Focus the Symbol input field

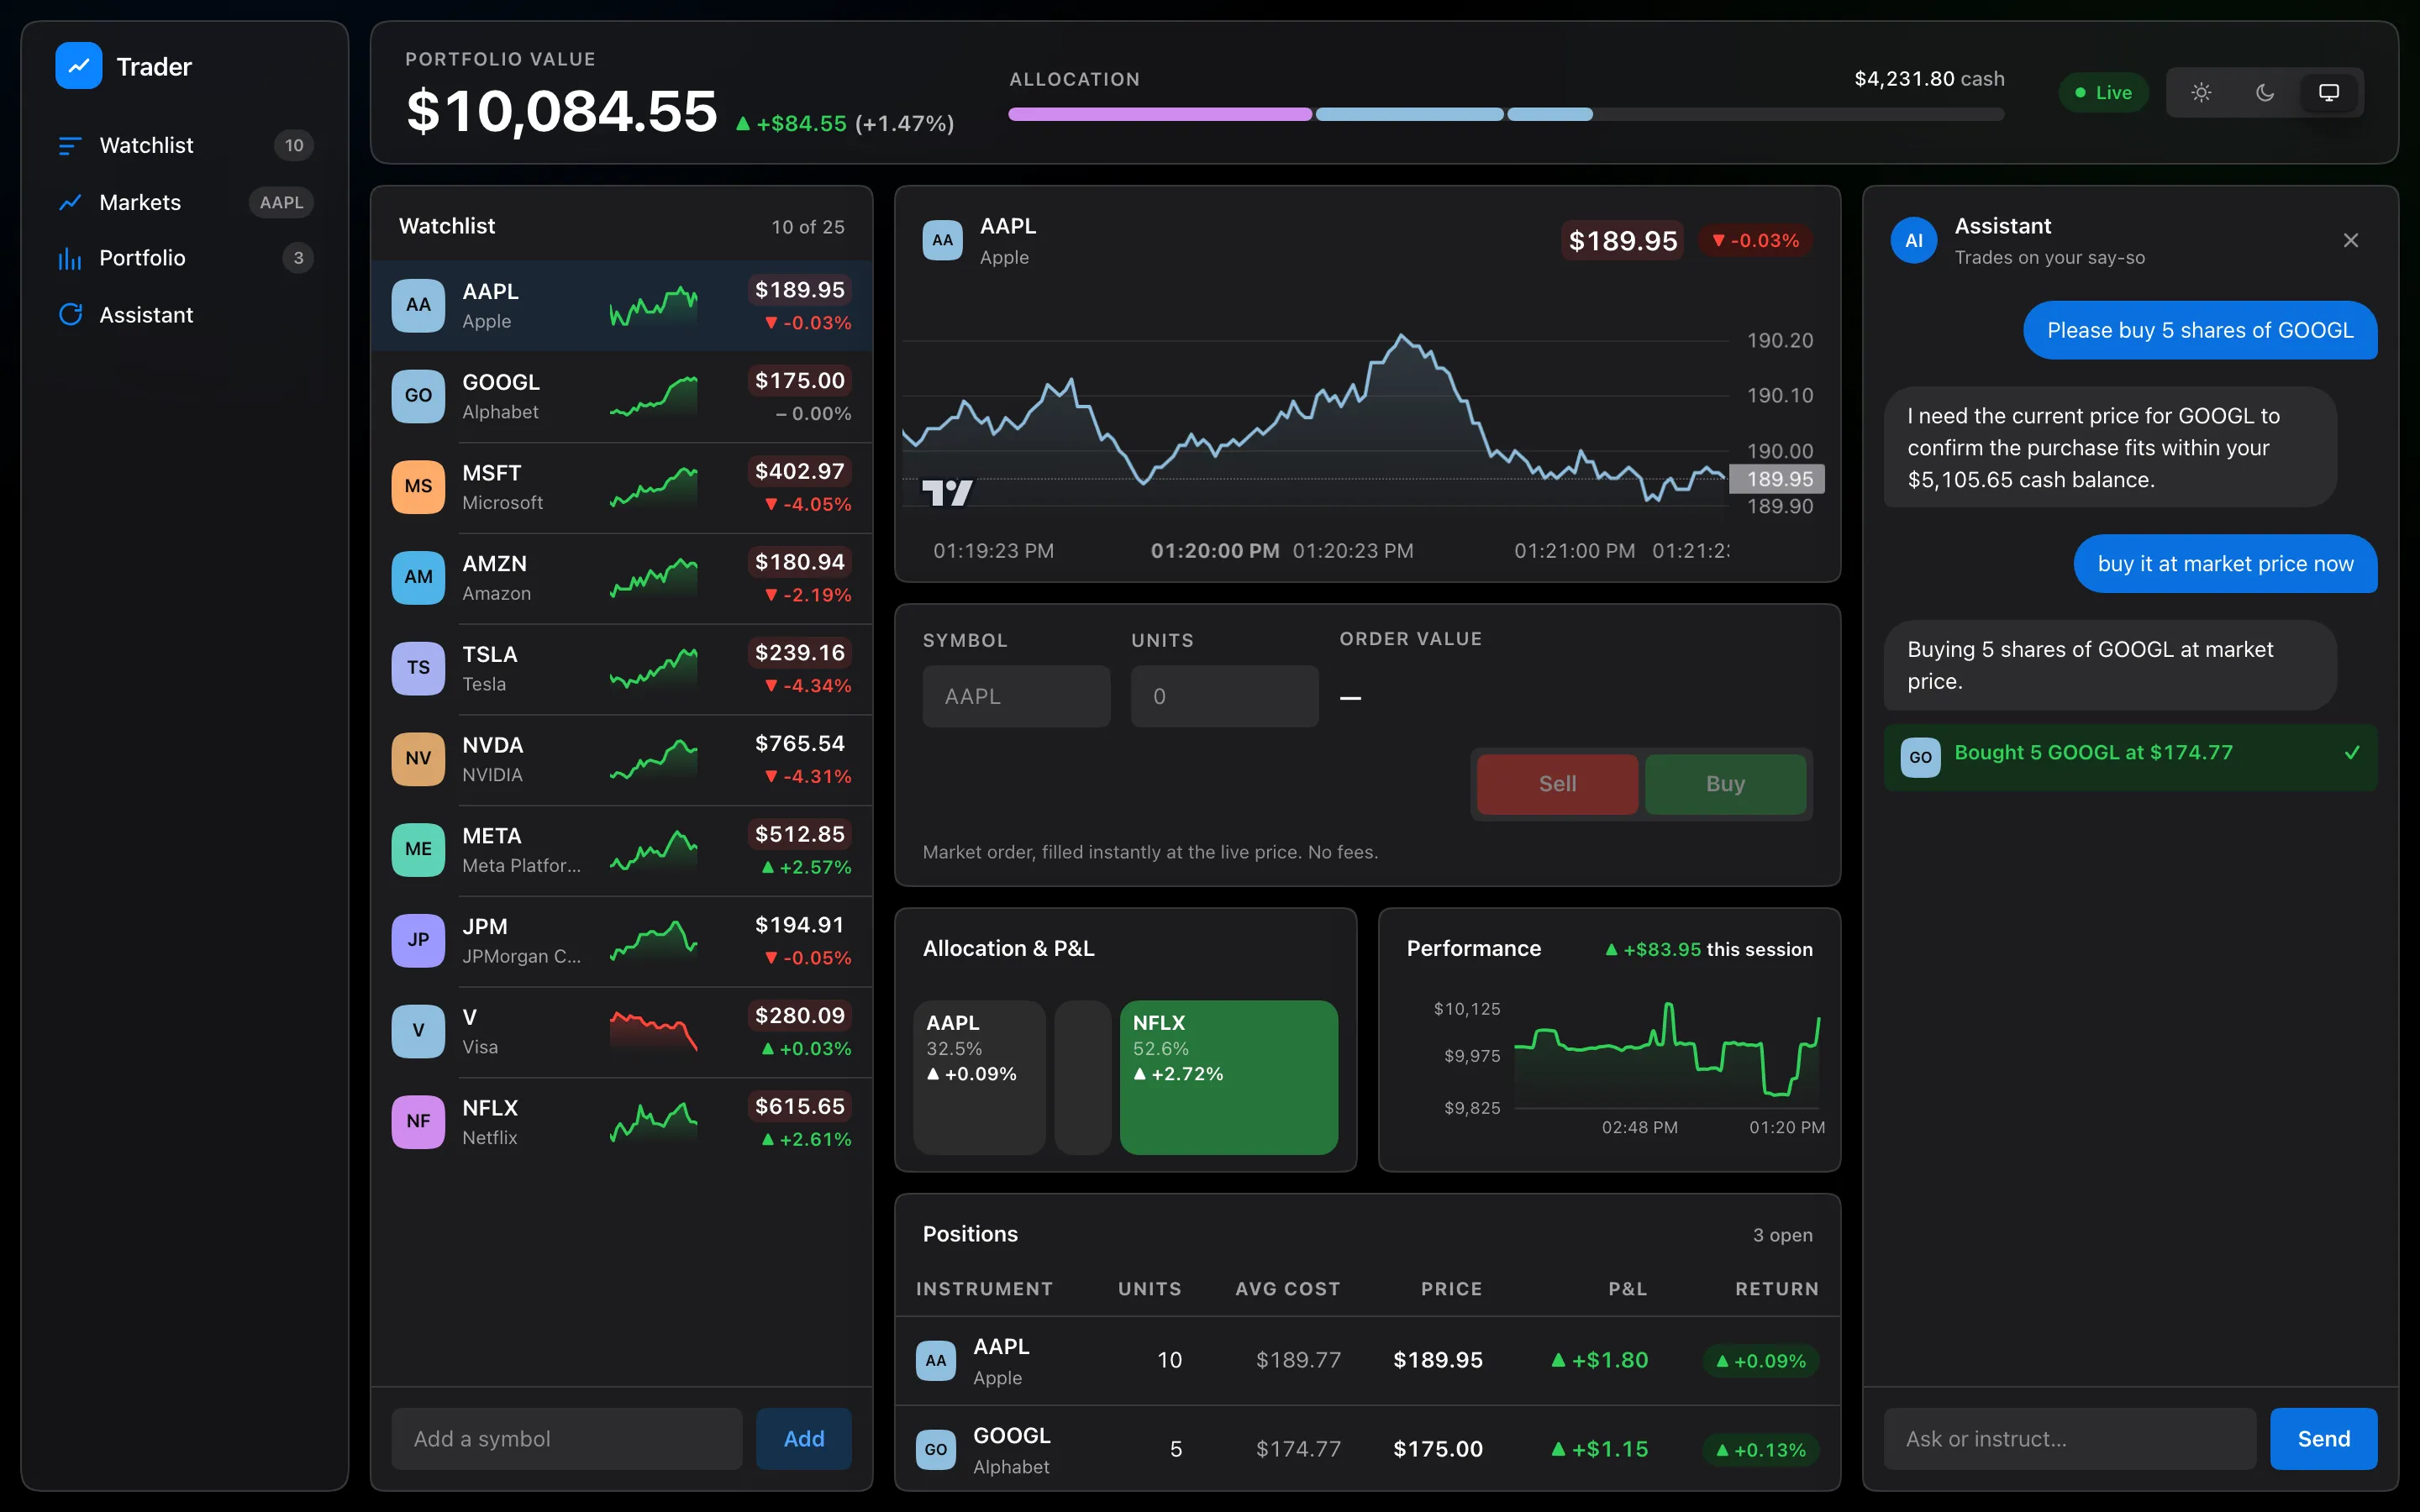[1016, 696]
